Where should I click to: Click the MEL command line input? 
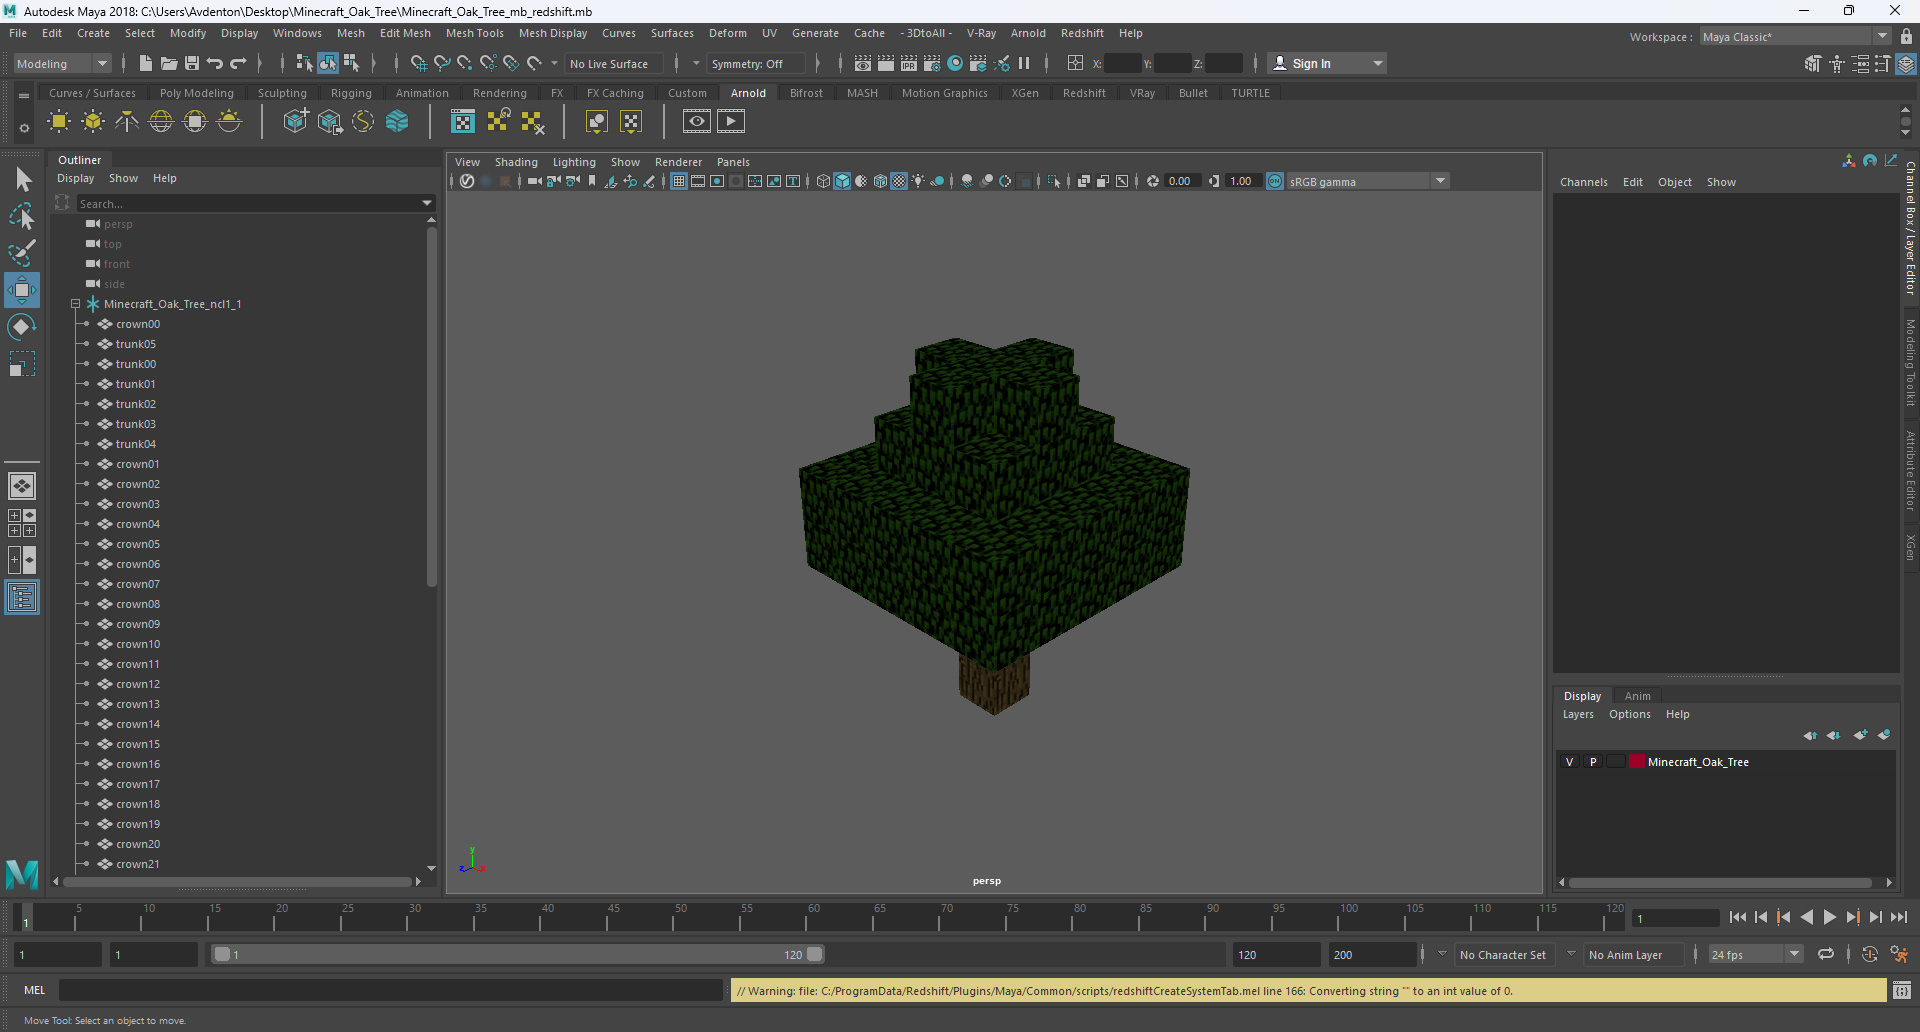(391, 991)
